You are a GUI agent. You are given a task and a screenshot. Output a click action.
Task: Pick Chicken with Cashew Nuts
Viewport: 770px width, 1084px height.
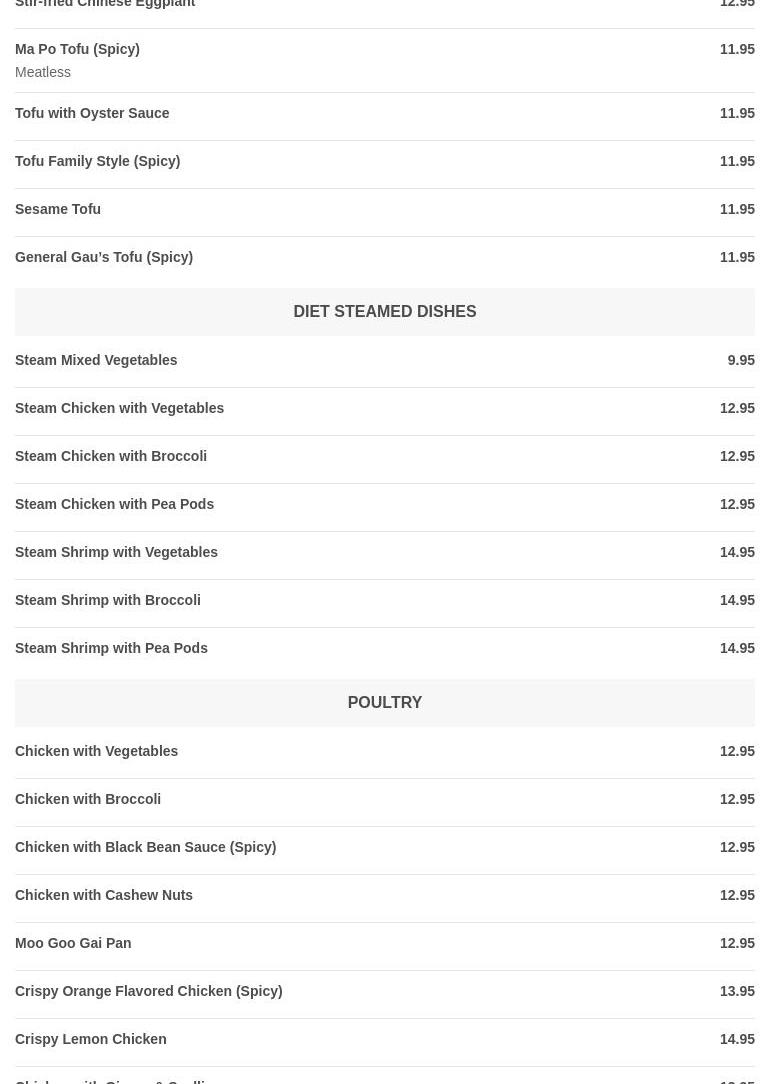coord(104,895)
